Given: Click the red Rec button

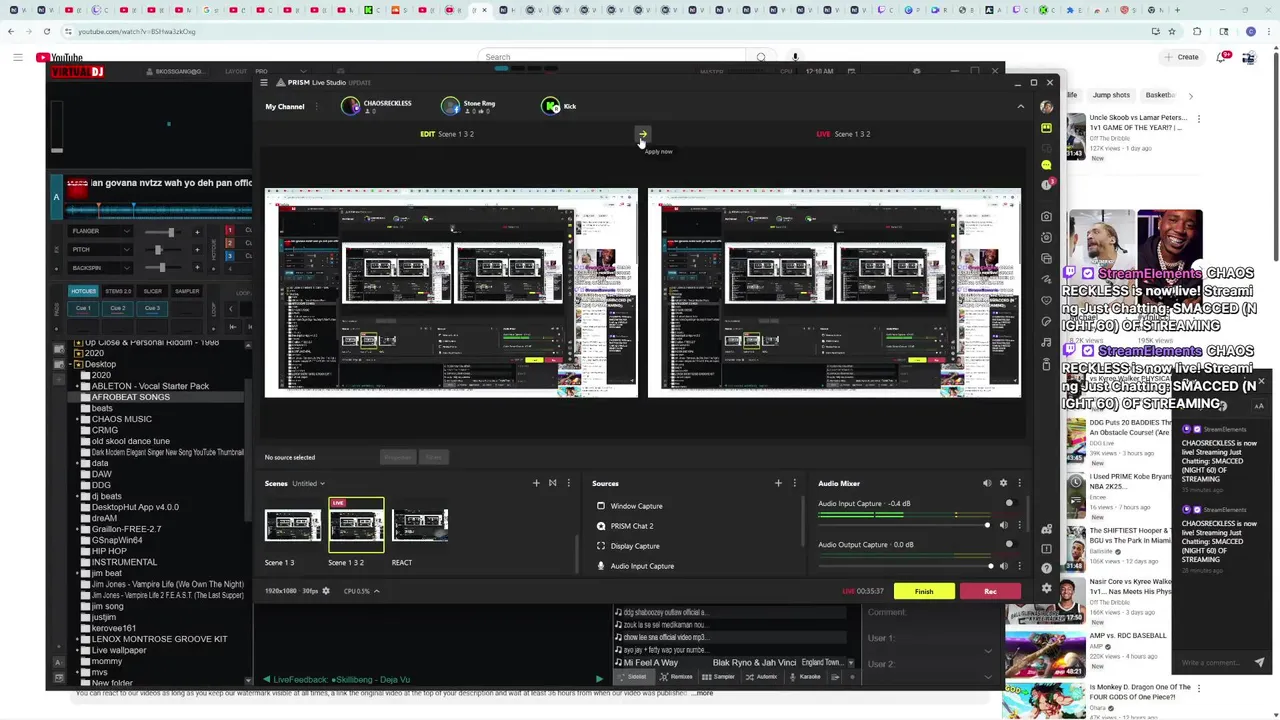Looking at the screenshot, I should pos(990,591).
